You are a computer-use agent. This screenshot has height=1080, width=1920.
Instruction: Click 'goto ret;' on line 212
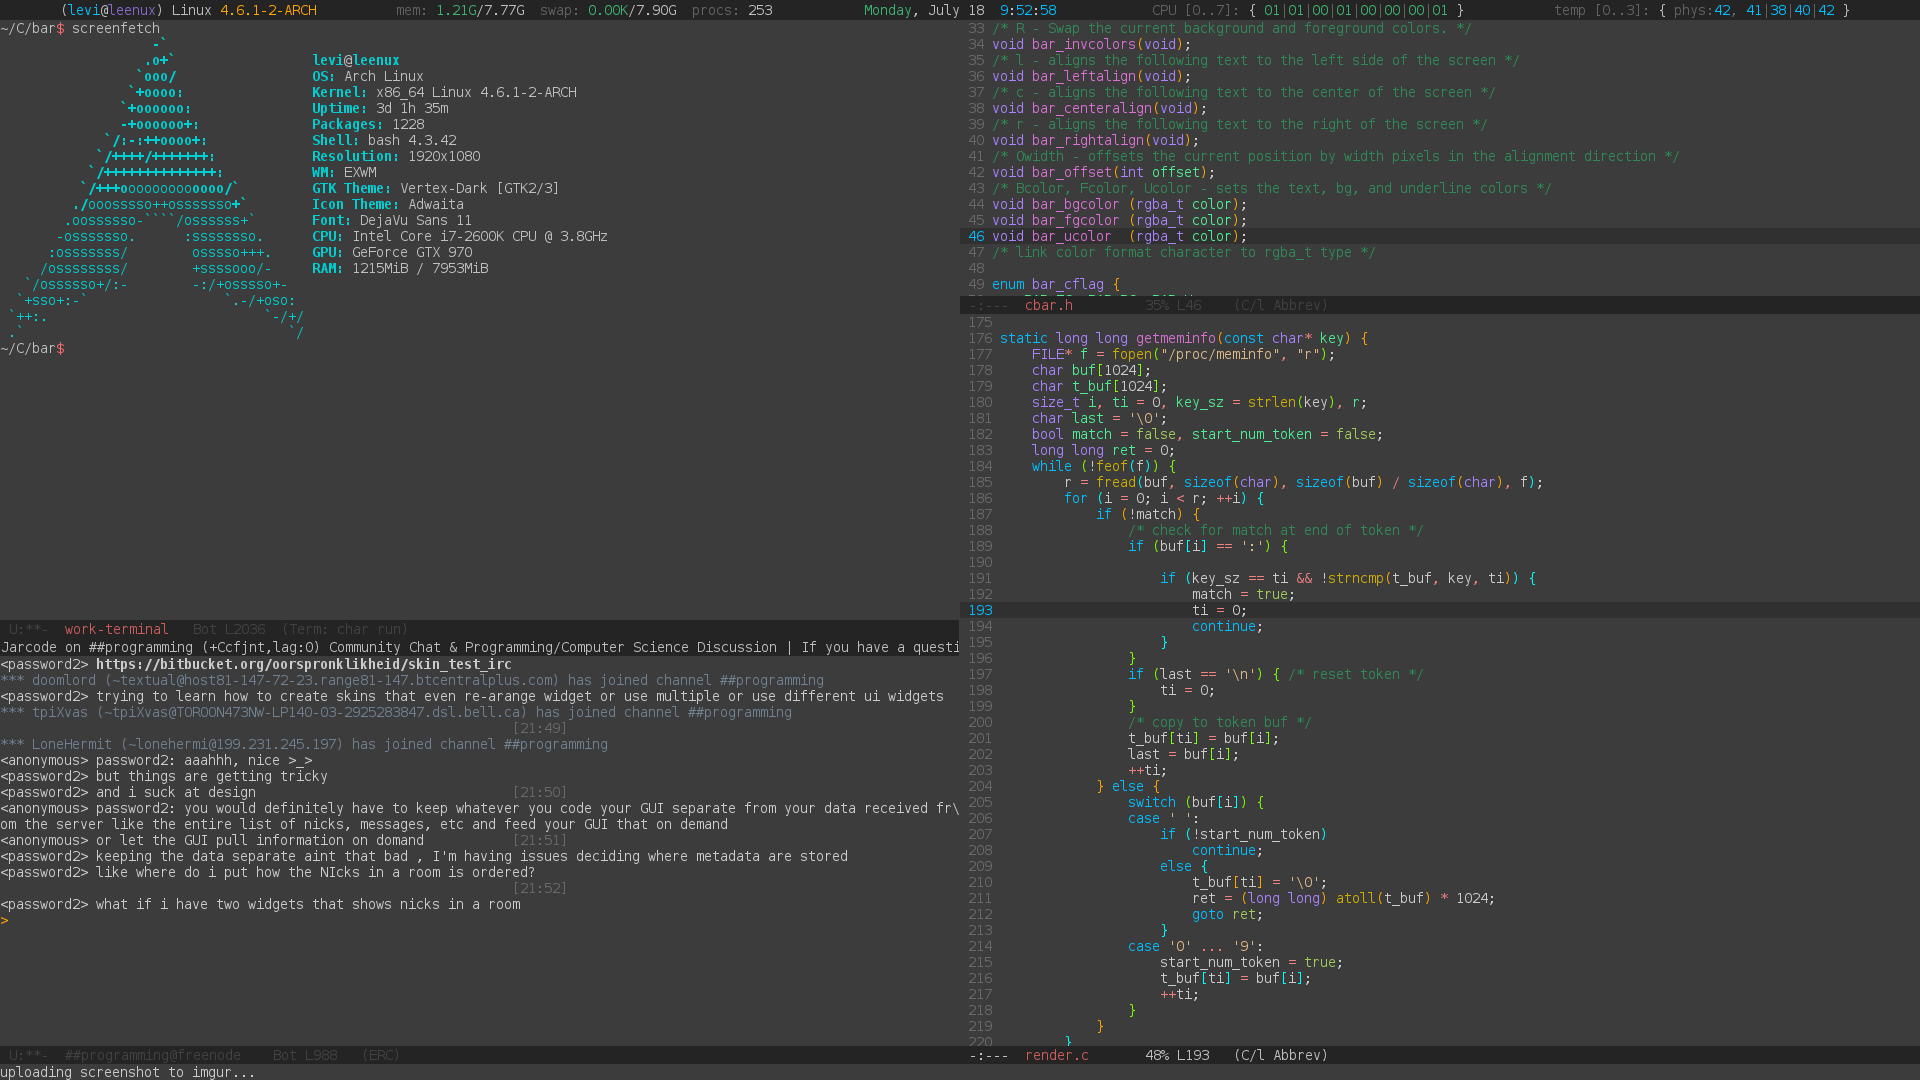point(1228,914)
